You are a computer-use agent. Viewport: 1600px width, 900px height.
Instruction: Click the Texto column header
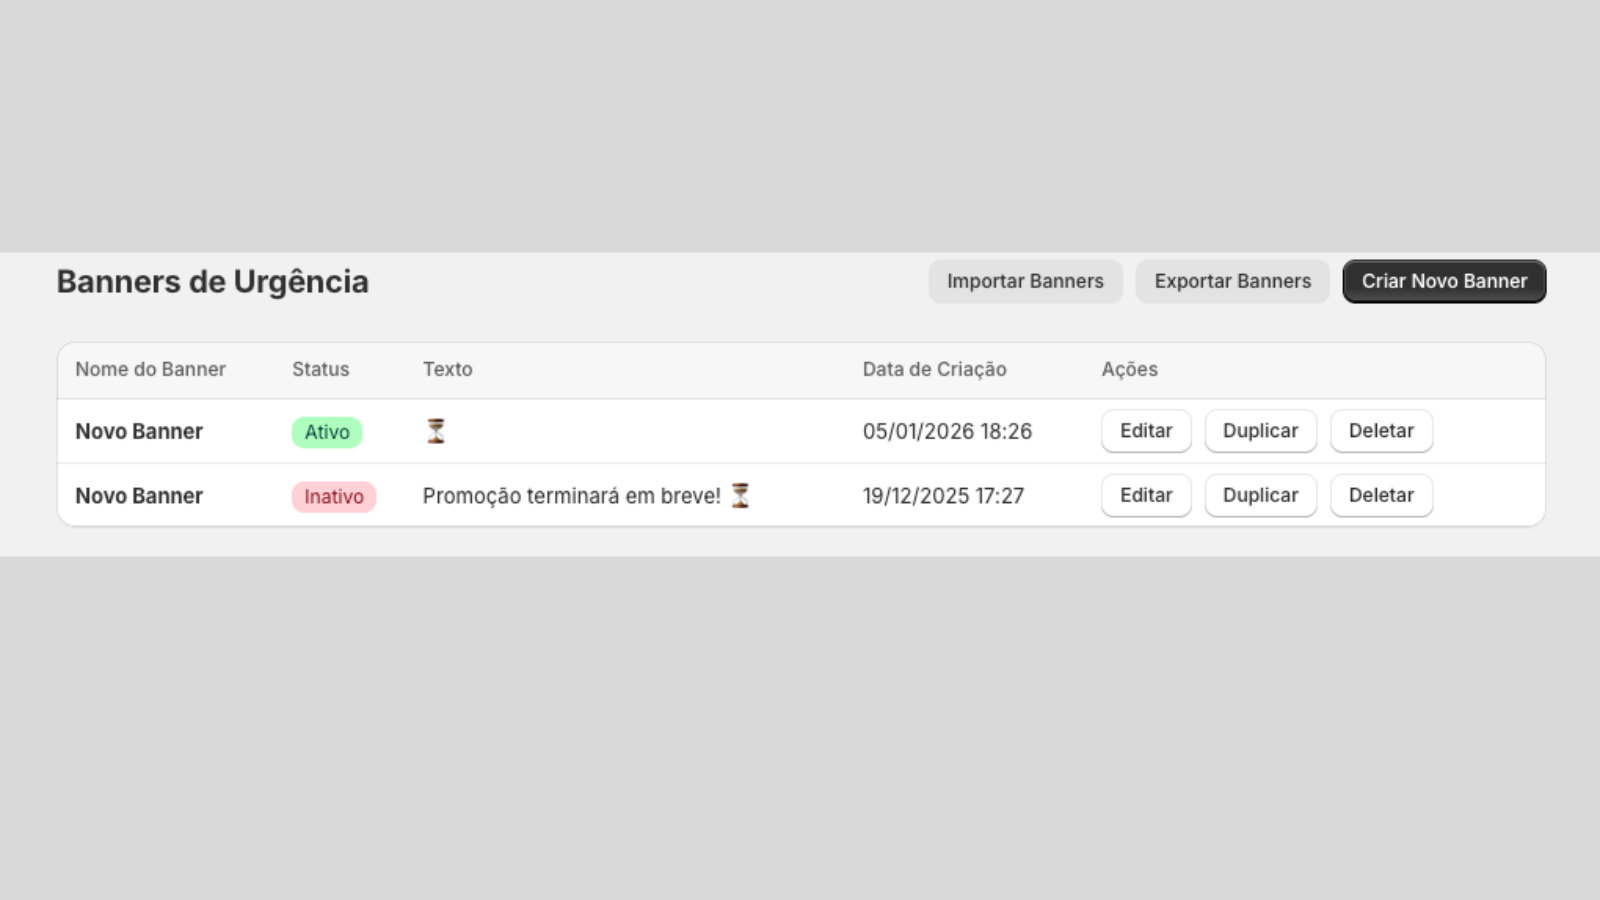pos(447,369)
